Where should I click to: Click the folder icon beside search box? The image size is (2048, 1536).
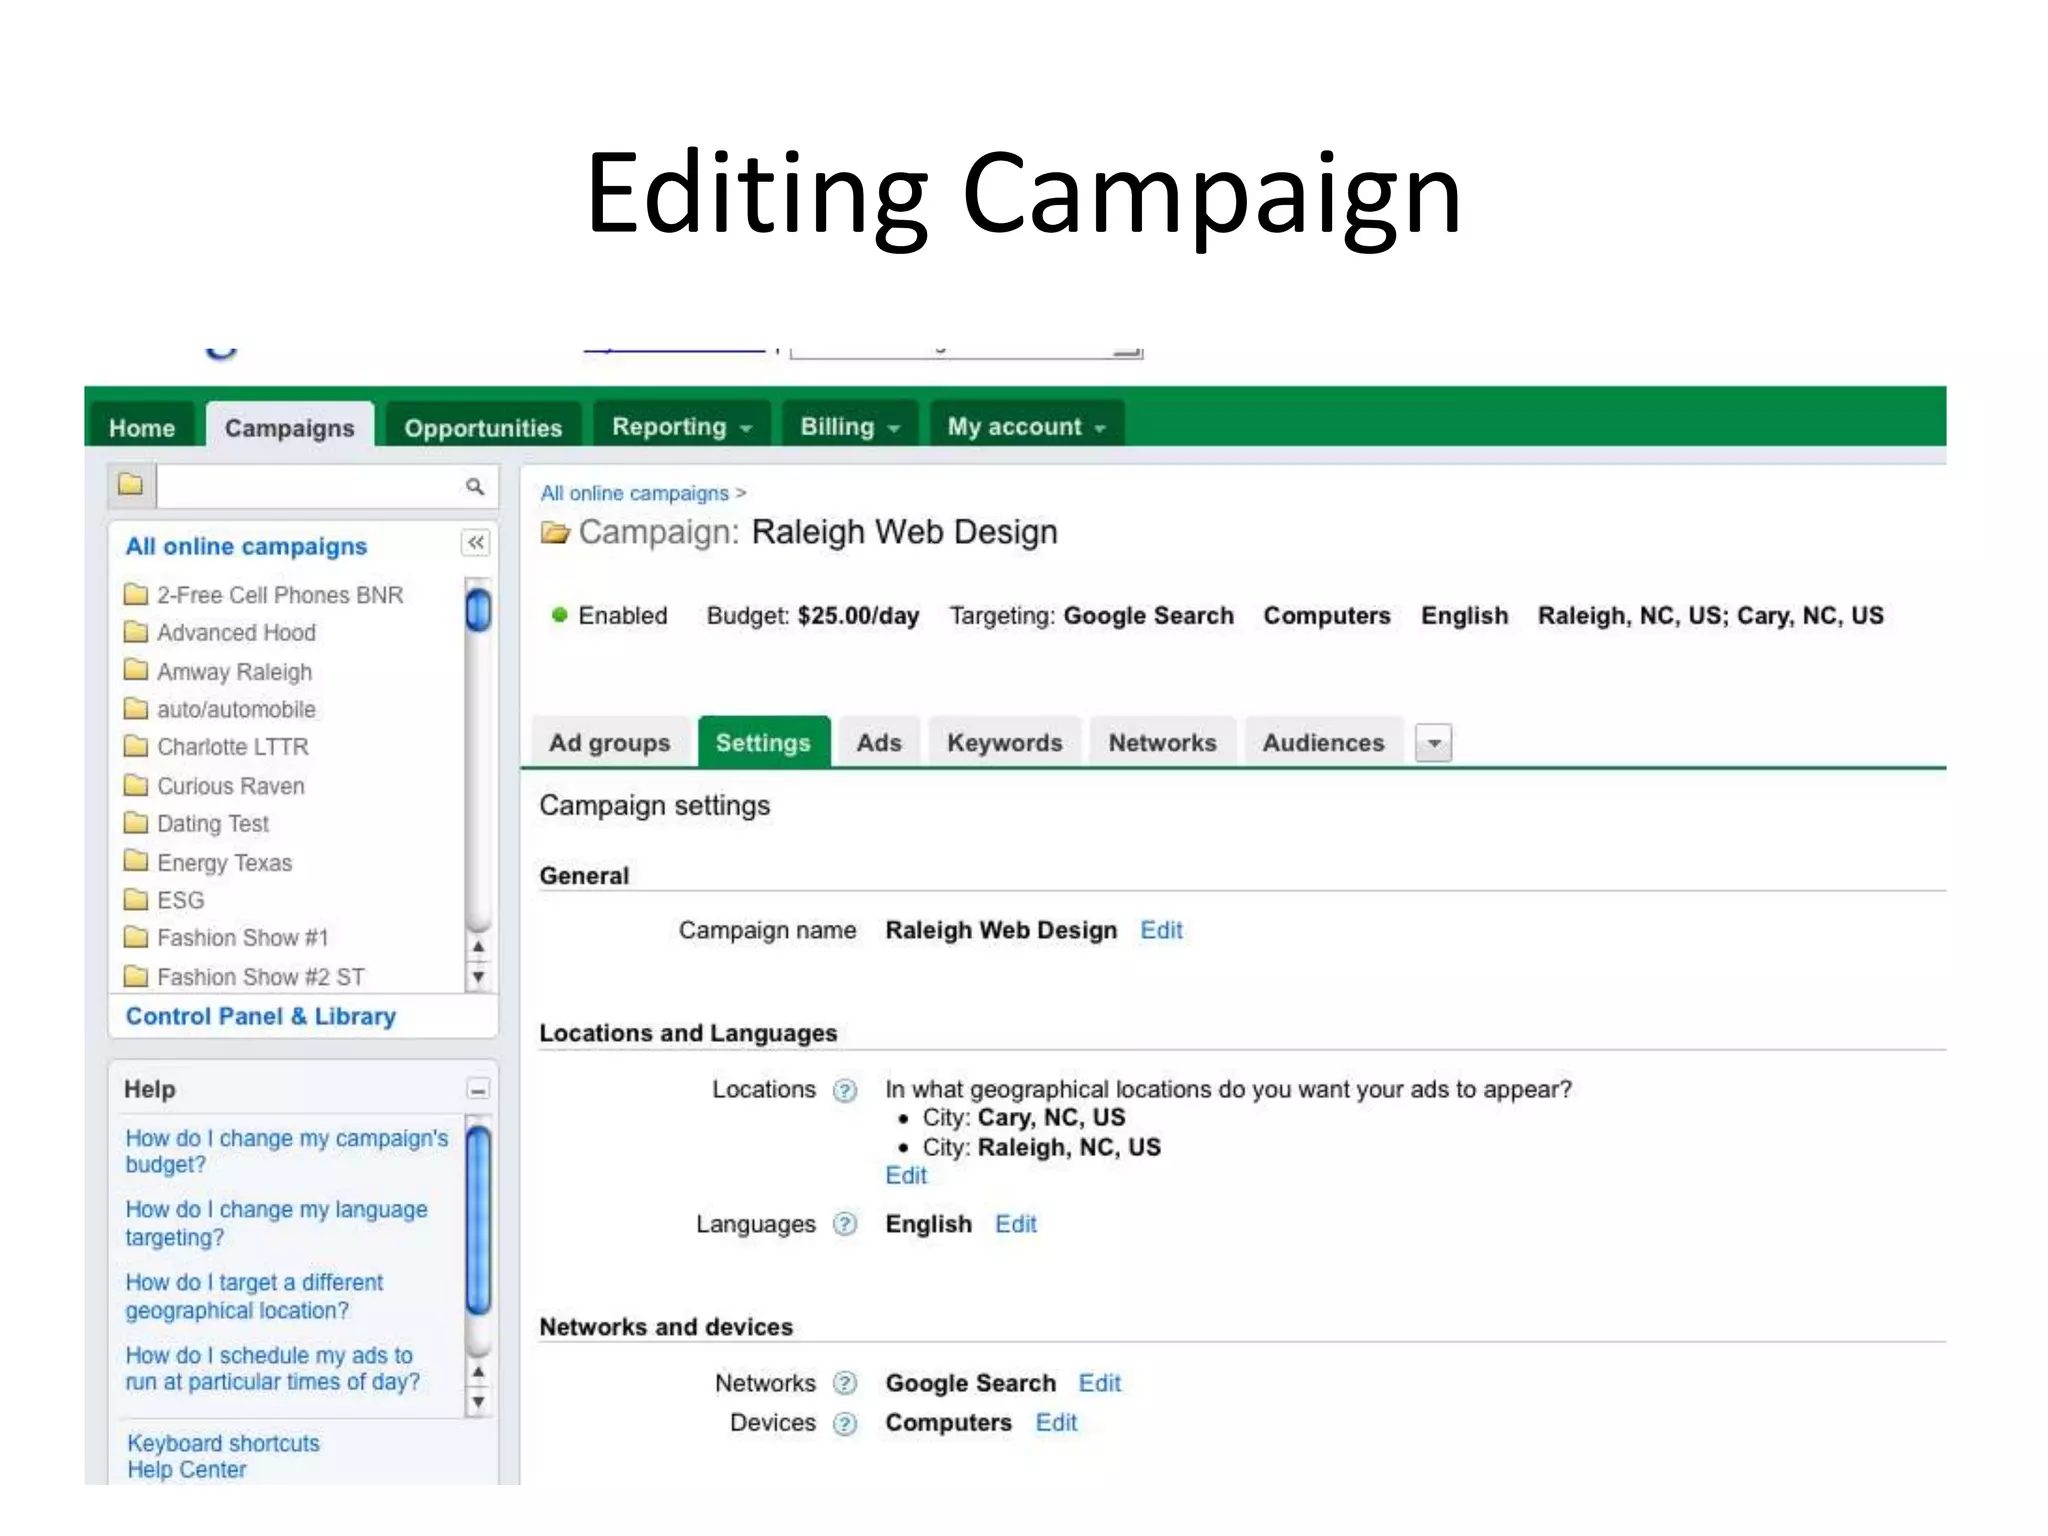point(131,486)
